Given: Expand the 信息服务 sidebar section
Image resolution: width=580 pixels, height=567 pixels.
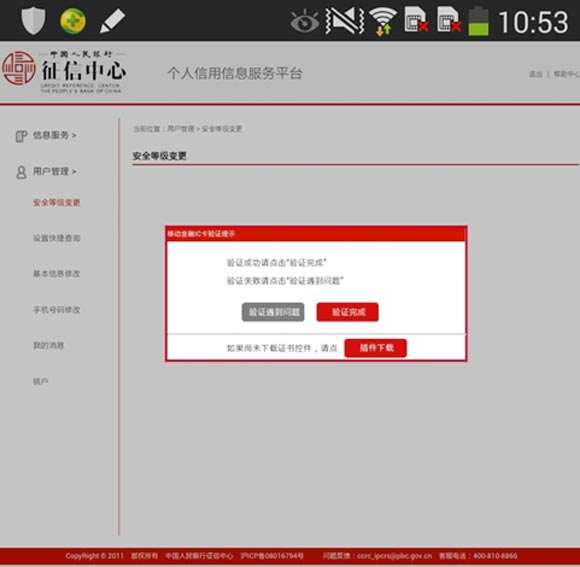Looking at the screenshot, I should pyautogui.click(x=54, y=135).
